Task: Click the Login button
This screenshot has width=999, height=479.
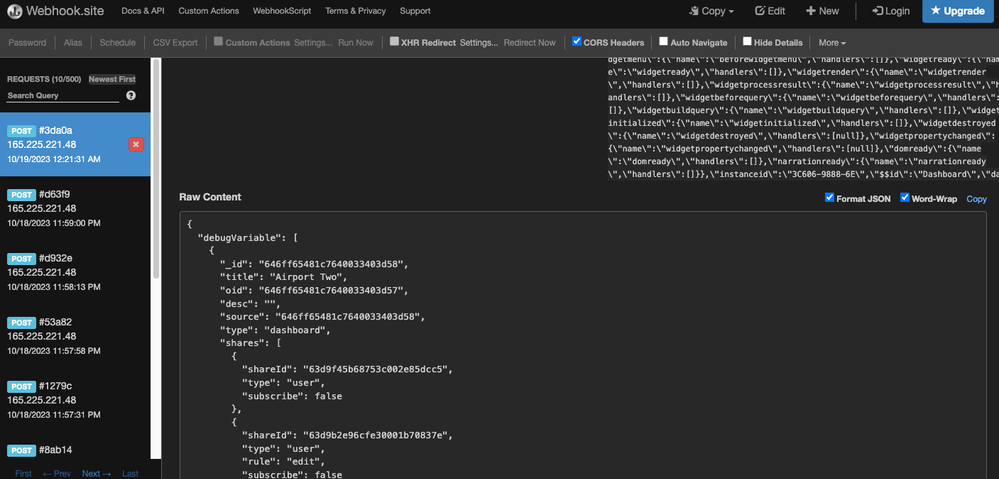Action: click(x=890, y=11)
